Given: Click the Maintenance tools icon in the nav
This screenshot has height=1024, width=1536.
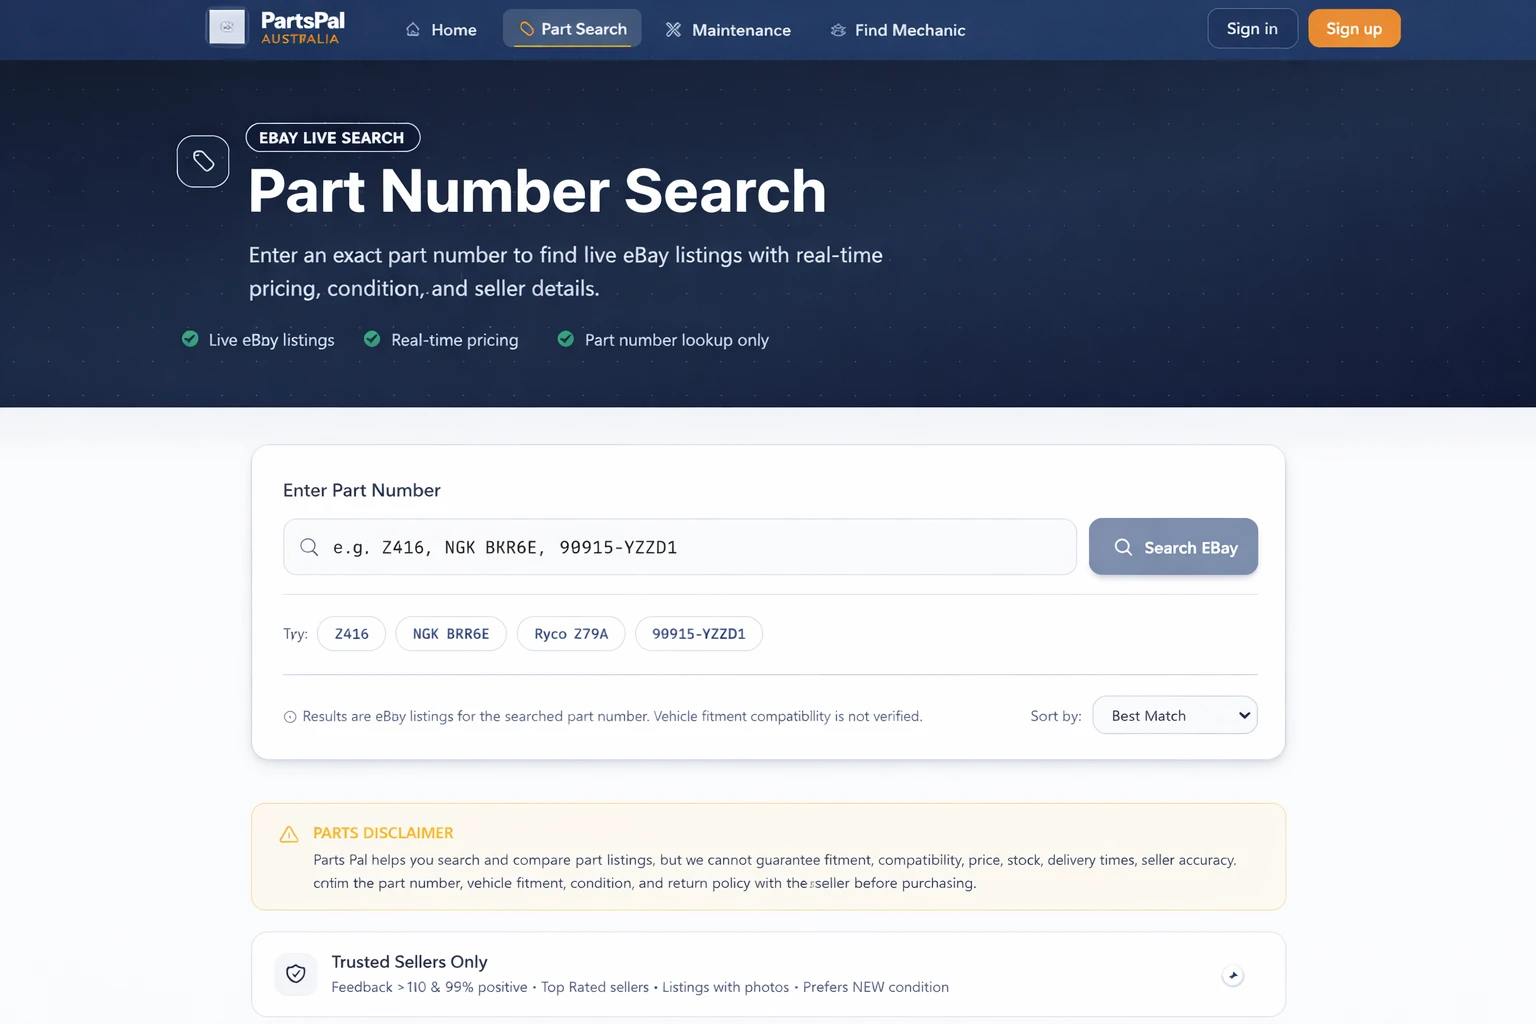Looking at the screenshot, I should click(x=673, y=30).
